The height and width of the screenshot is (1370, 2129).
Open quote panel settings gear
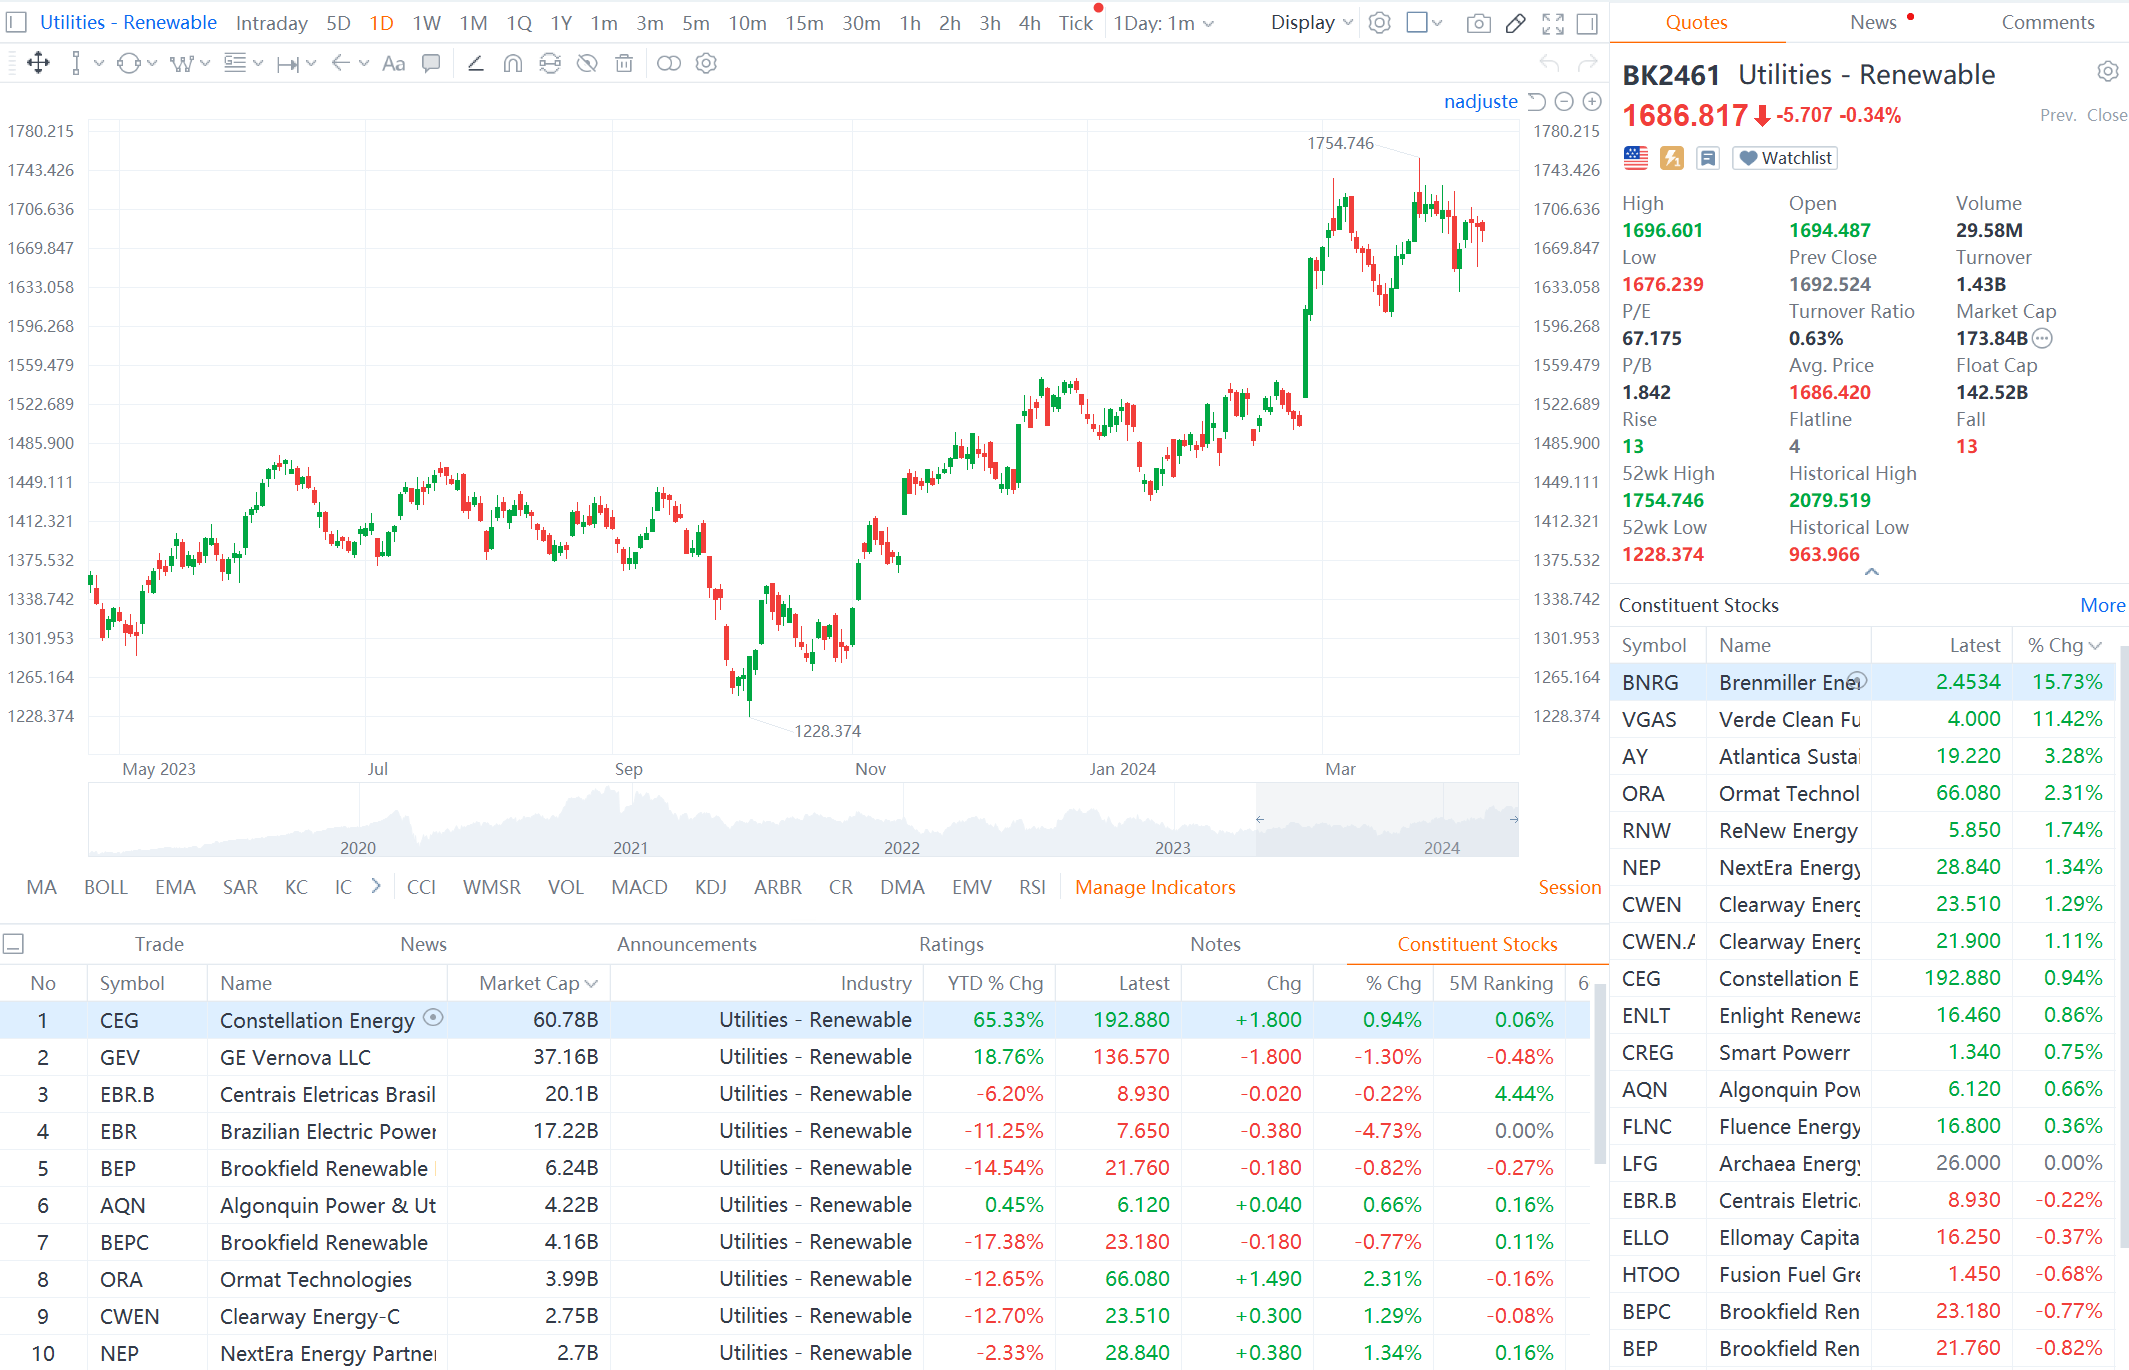(2108, 72)
